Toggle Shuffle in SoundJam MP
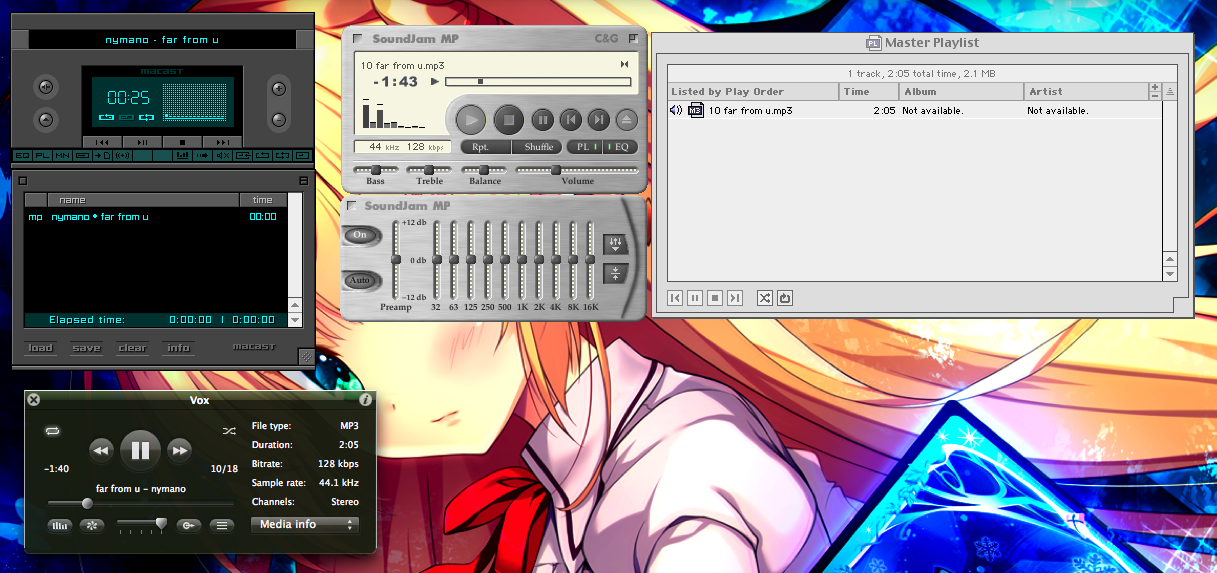 click(x=538, y=147)
